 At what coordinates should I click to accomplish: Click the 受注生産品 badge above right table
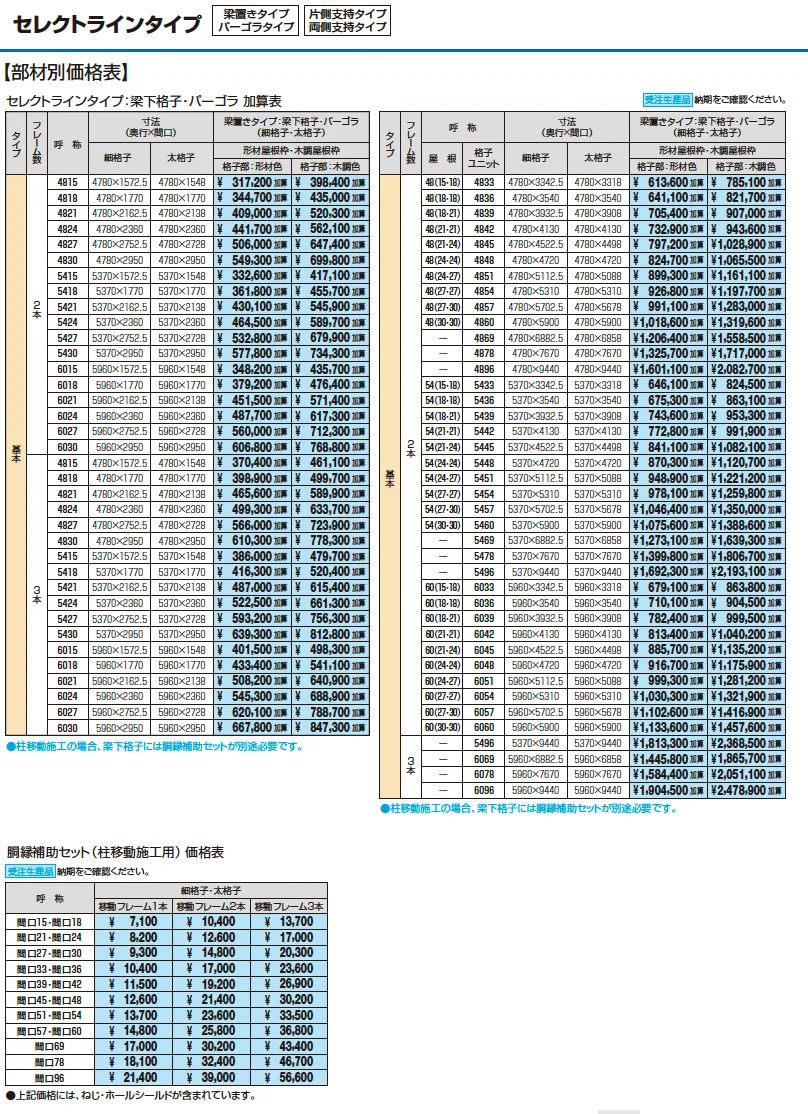pos(667,100)
